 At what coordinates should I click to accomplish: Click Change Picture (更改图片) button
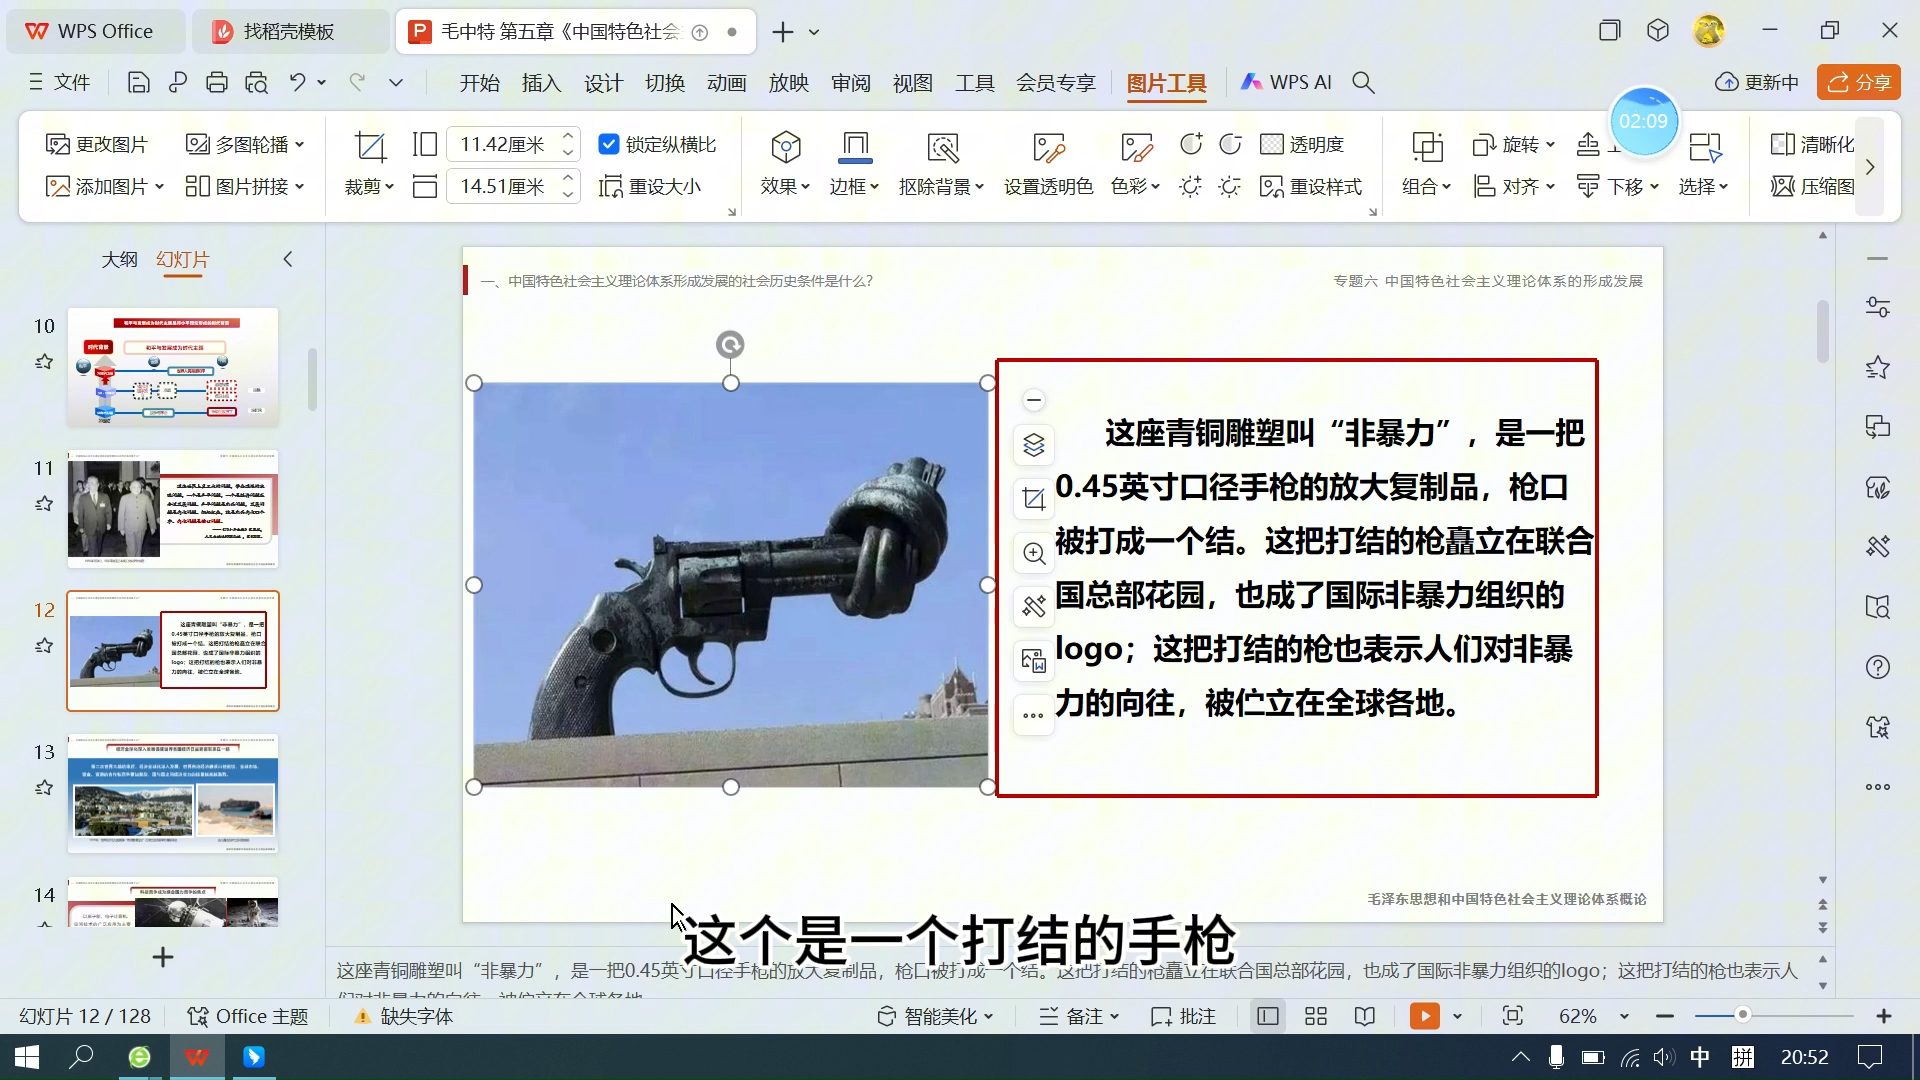(97, 145)
